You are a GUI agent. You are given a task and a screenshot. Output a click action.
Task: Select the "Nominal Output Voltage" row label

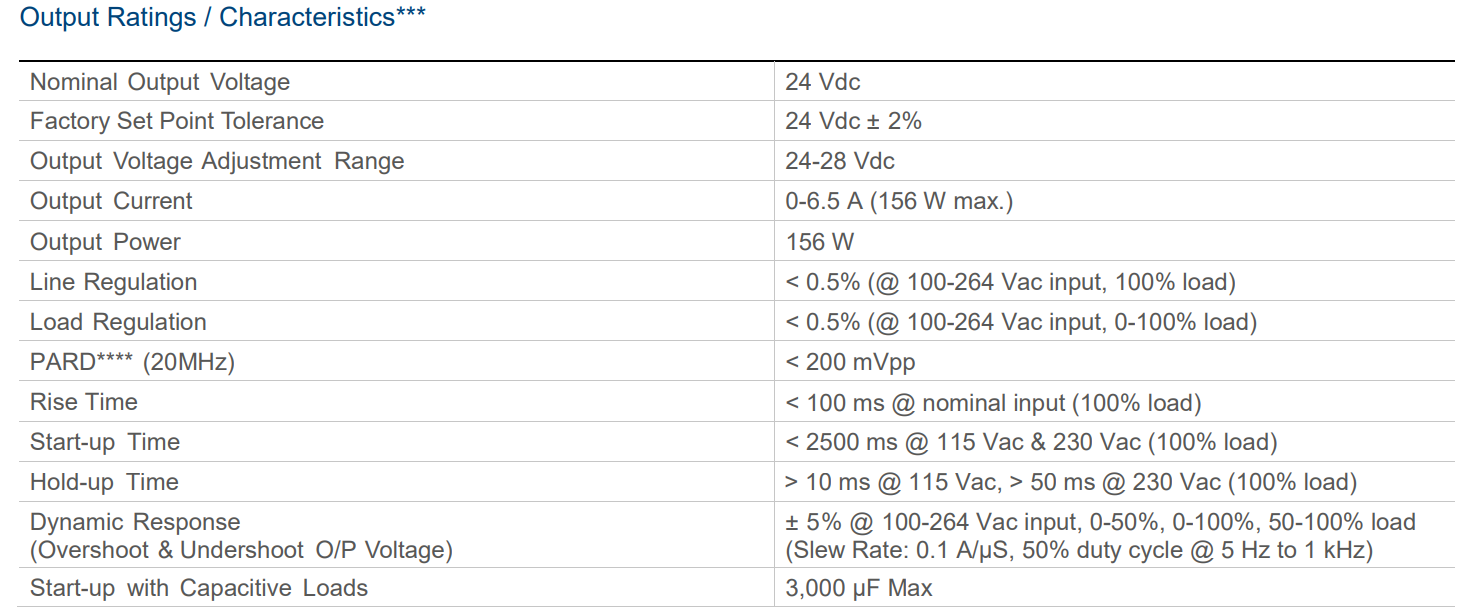point(160,82)
